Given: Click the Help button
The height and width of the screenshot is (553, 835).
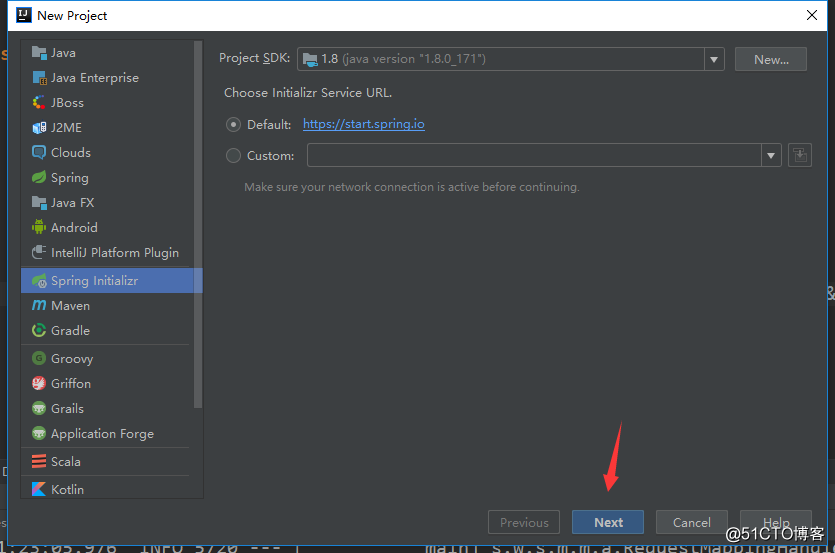Looking at the screenshot, I should [x=776, y=522].
